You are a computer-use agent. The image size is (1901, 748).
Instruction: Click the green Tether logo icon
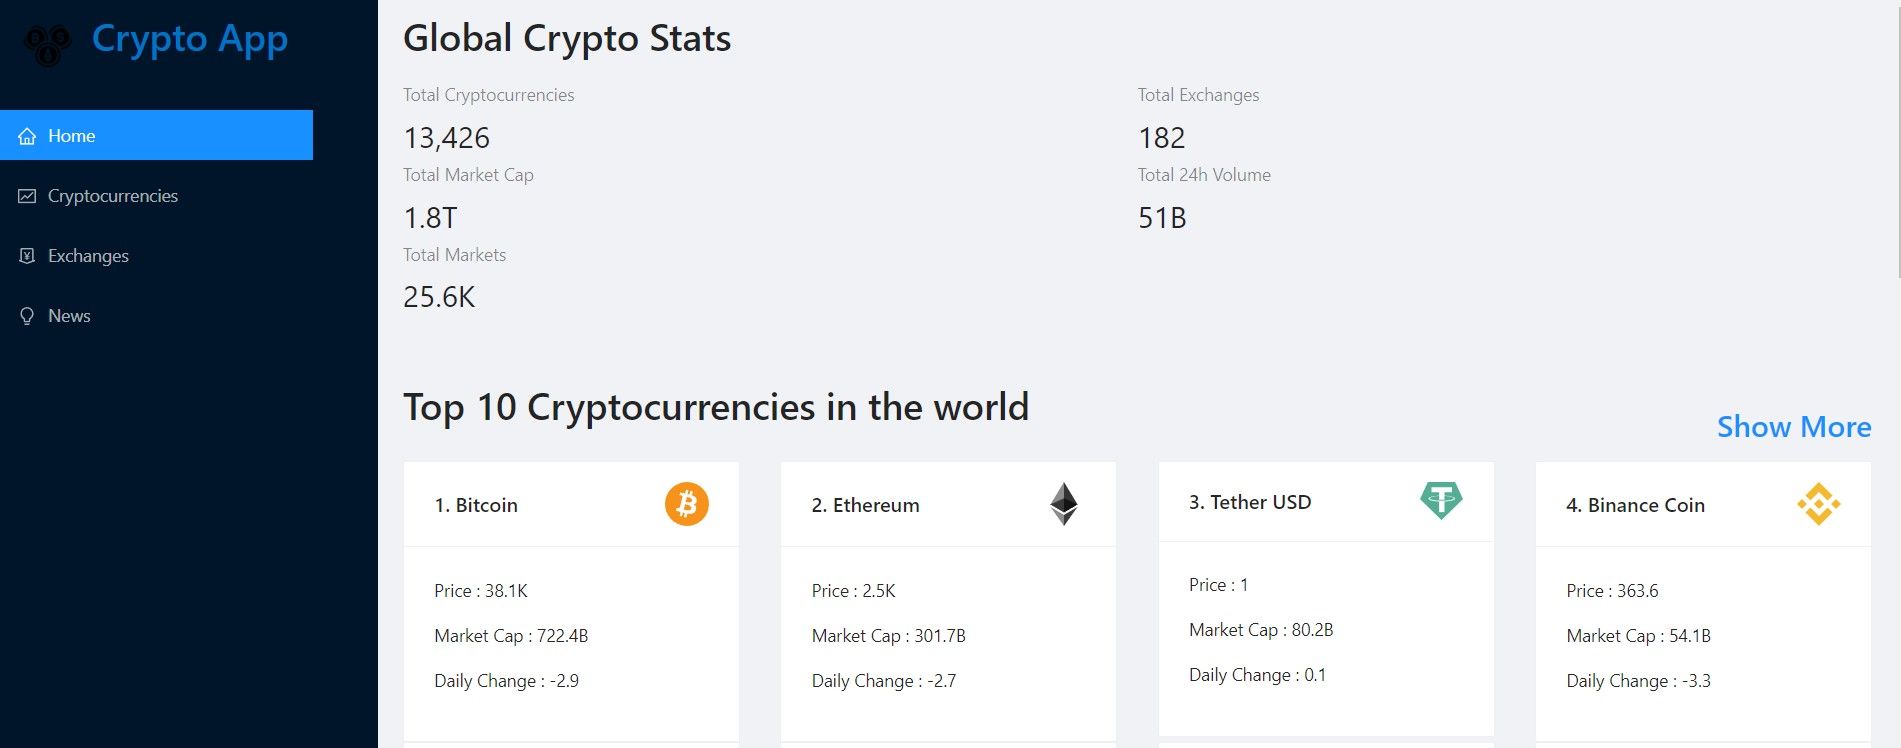coord(1441,500)
